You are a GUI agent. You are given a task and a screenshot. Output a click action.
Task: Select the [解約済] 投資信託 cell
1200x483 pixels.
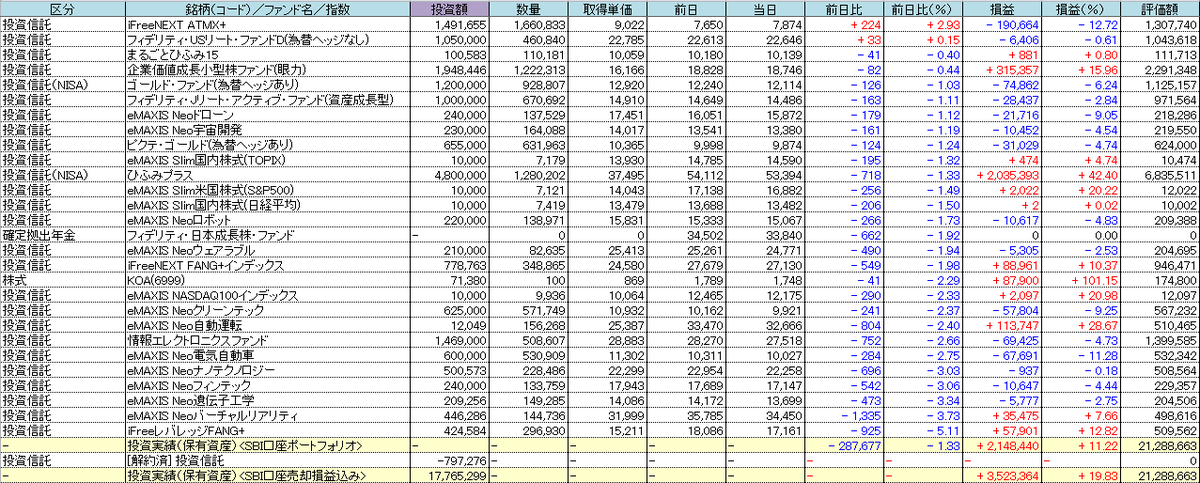click(x=266, y=460)
